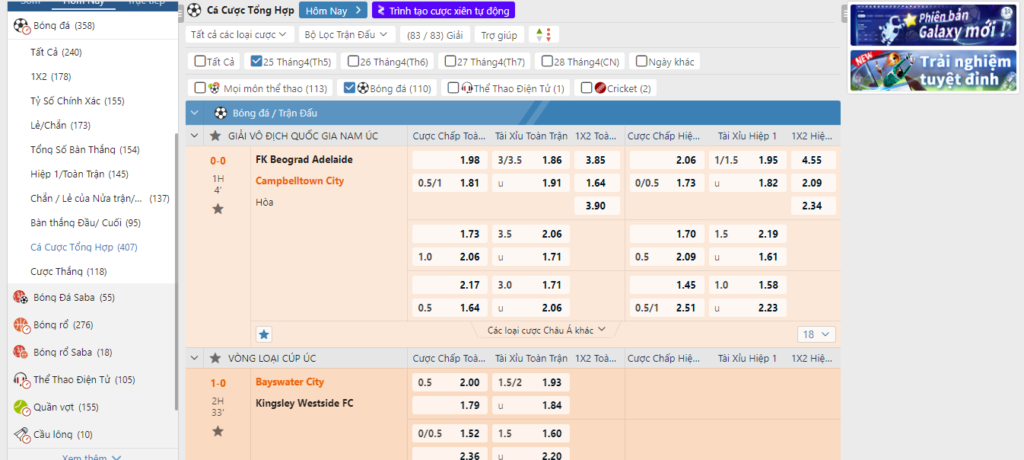Click the Quần vợt tennis ball icon
The width and height of the screenshot is (1024, 460).
coord(21,407)
